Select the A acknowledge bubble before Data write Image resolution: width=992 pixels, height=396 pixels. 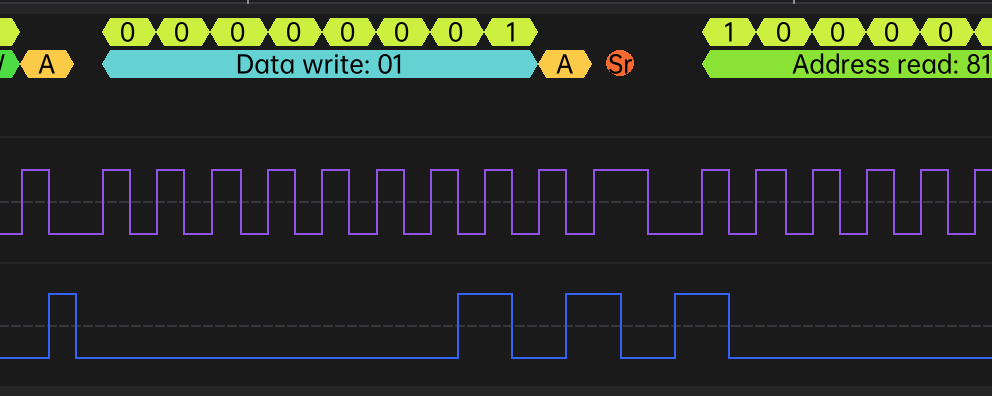47,64
